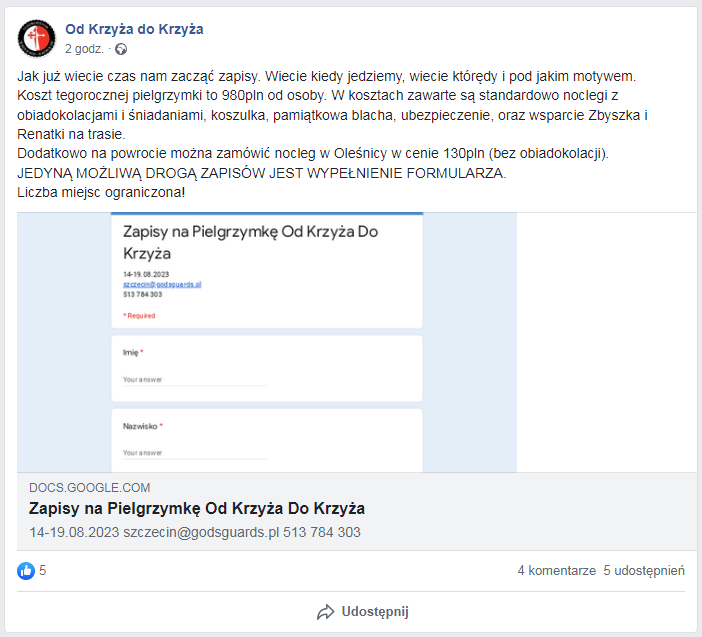The height and width of the screenshot is (637, 702).
Task: Click the Nazwisko answer field in preview
Action: (x=195, y=453)
